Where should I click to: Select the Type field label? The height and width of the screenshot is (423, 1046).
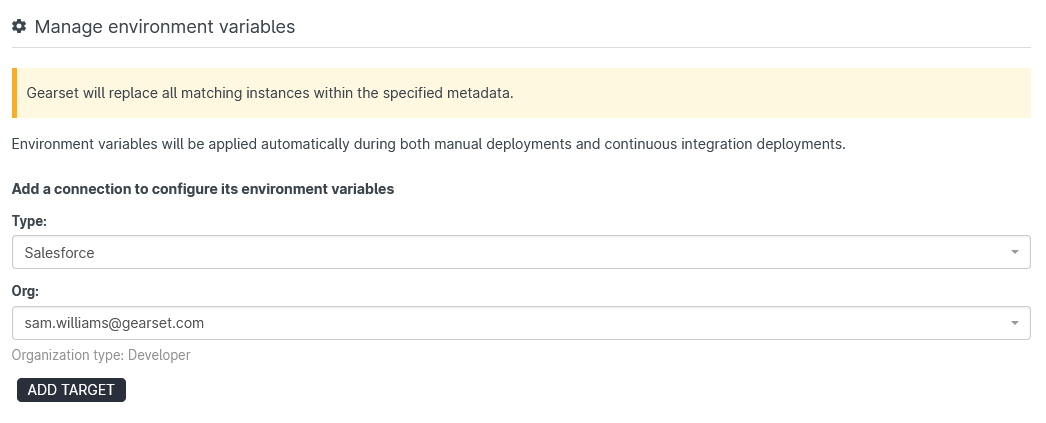30,220
